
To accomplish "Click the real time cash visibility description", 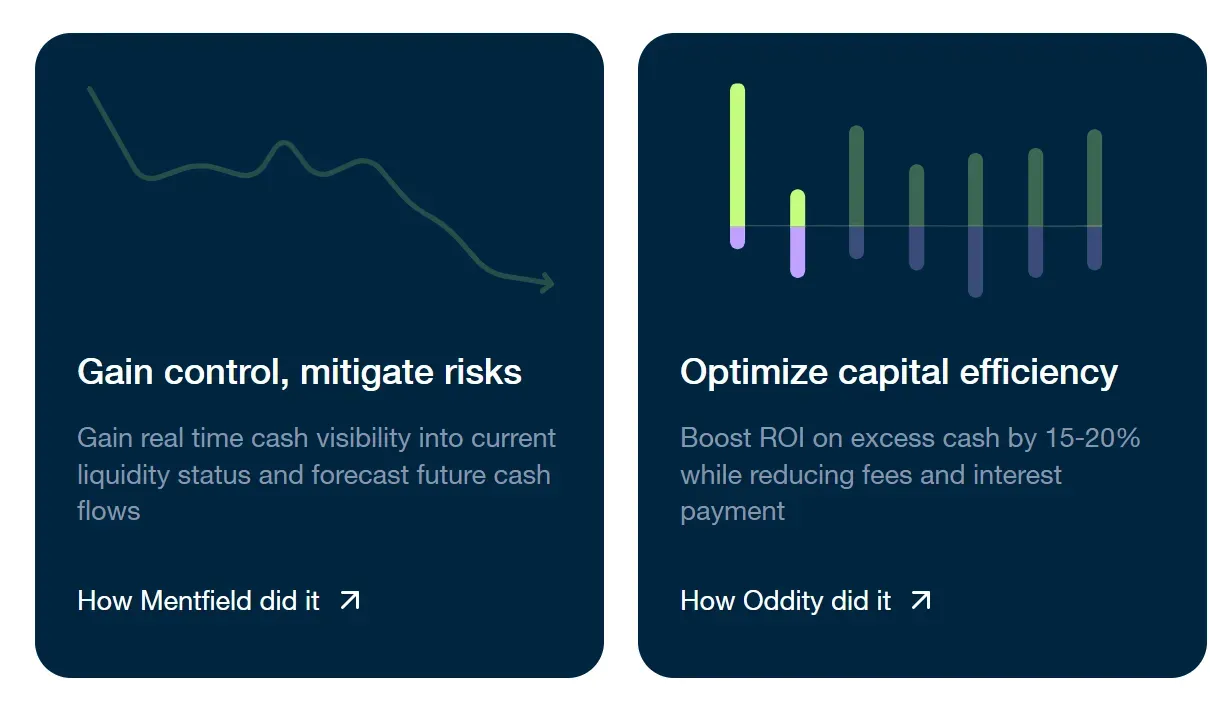I will tap(316, 474).
